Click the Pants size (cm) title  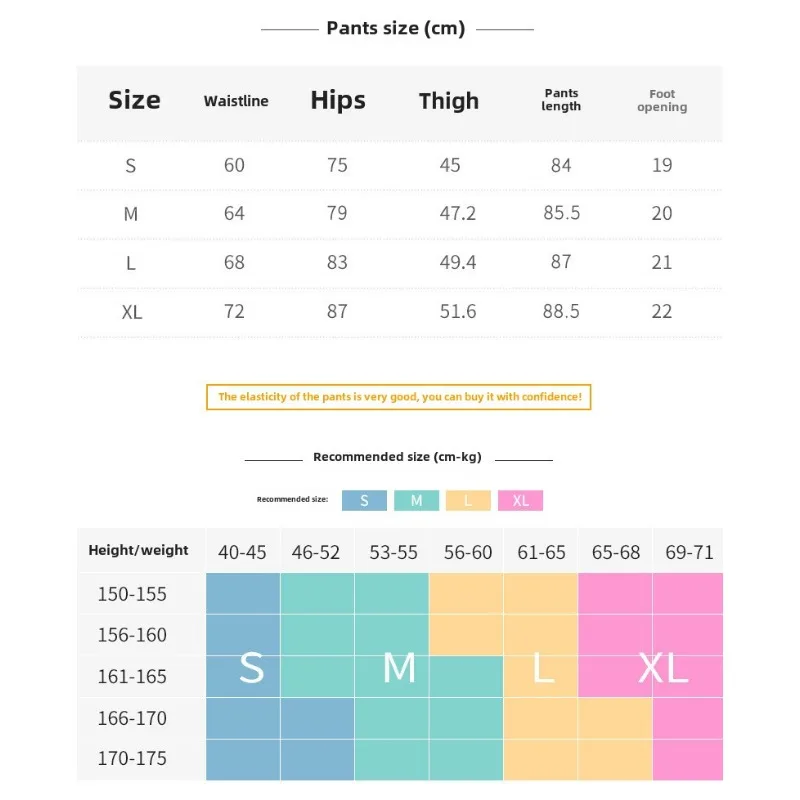point(396,28)
